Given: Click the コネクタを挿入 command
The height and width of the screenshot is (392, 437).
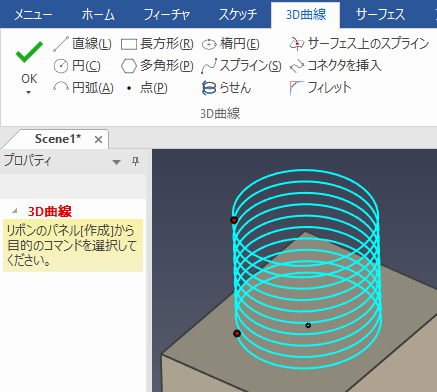Looking at the screenshot, I should point(335,66).
